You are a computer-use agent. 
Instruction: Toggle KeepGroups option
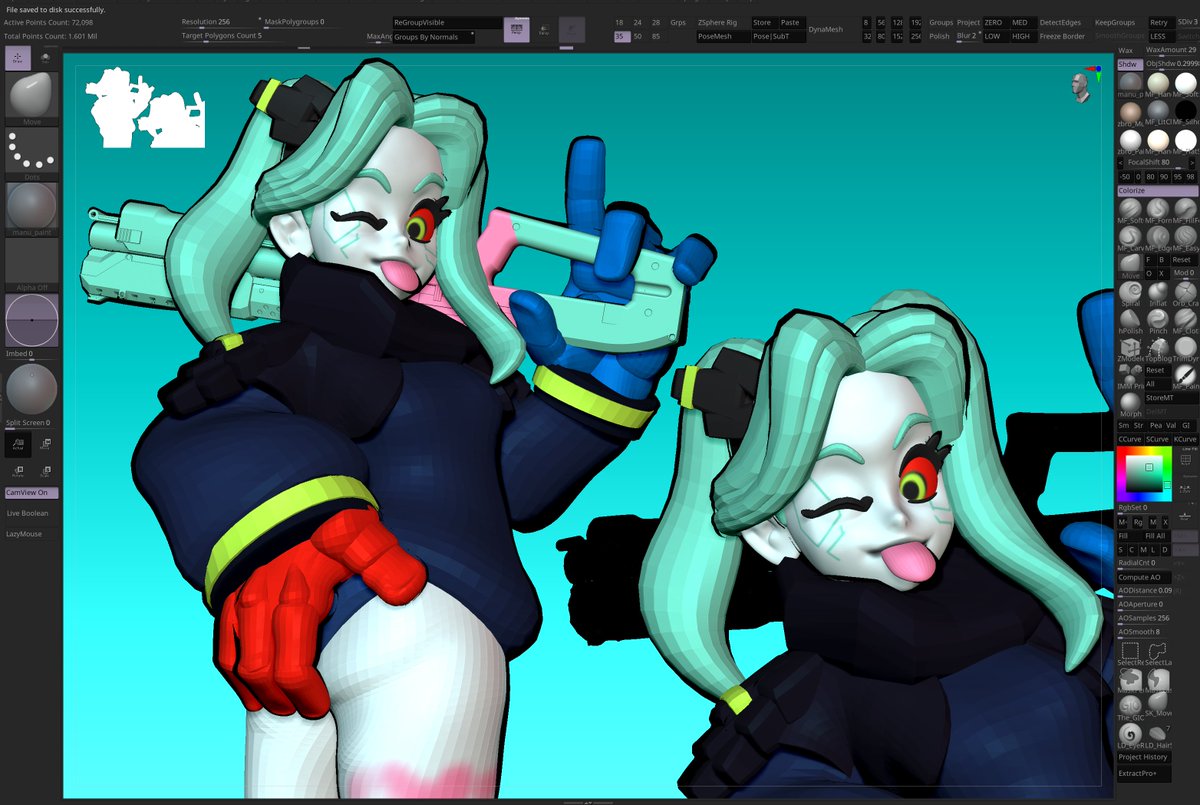(1115, 22)
